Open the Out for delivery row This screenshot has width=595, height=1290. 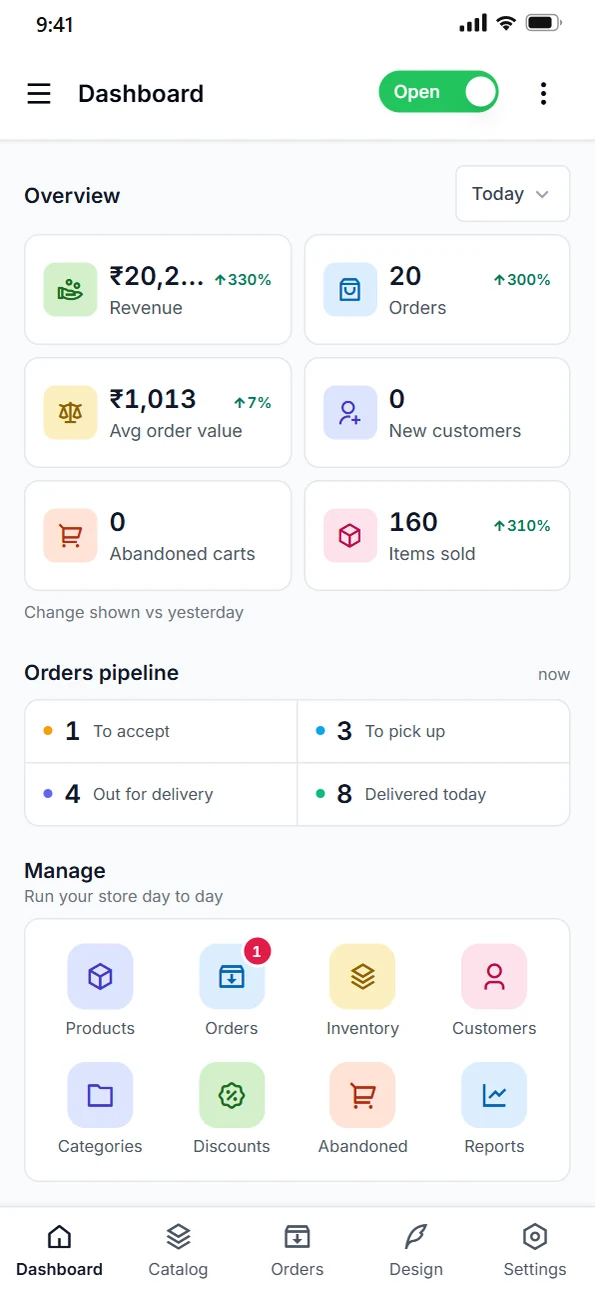(x=161, y=795)
